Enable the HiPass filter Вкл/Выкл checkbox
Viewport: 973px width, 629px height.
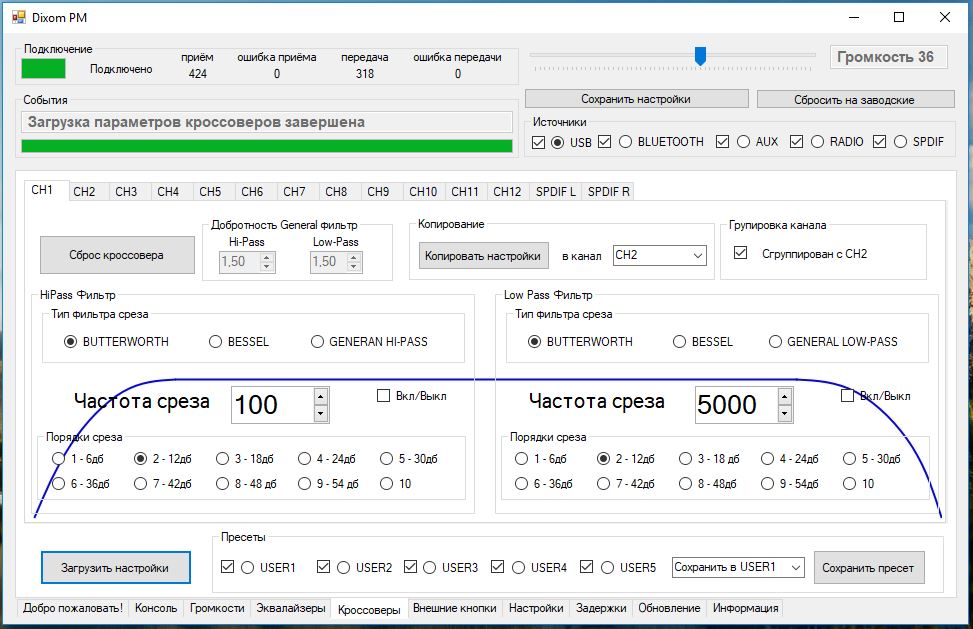383,396
